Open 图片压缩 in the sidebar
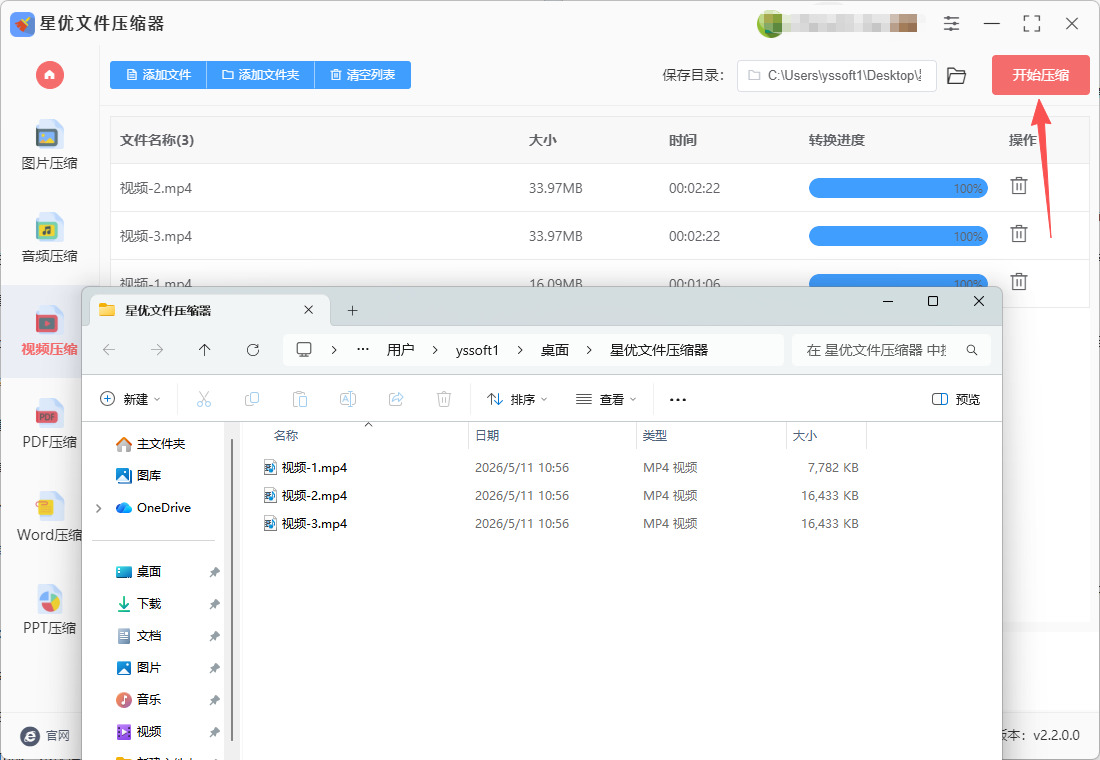Screen dimensions: 1100x760 [49, 145]
